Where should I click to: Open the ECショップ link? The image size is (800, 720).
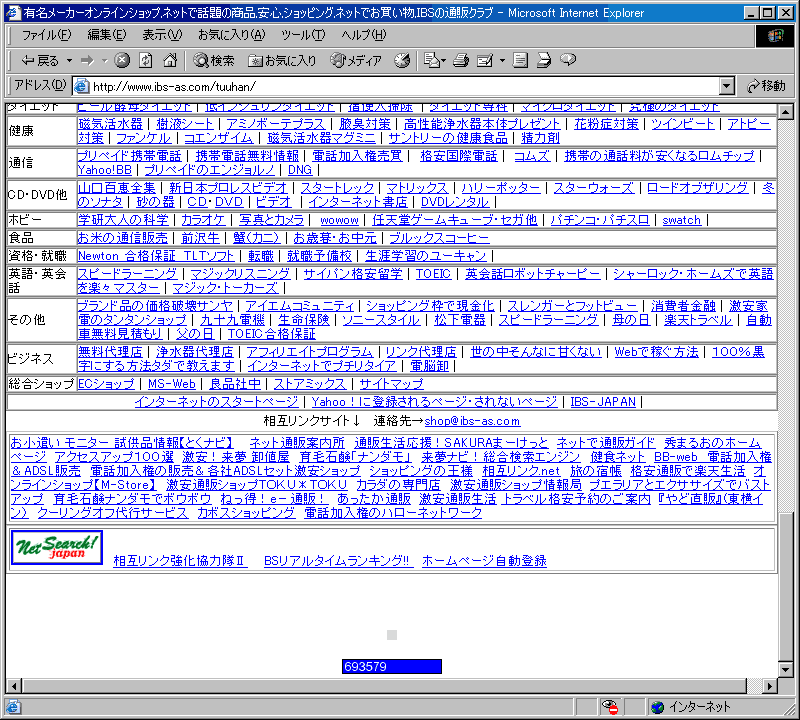106,384
